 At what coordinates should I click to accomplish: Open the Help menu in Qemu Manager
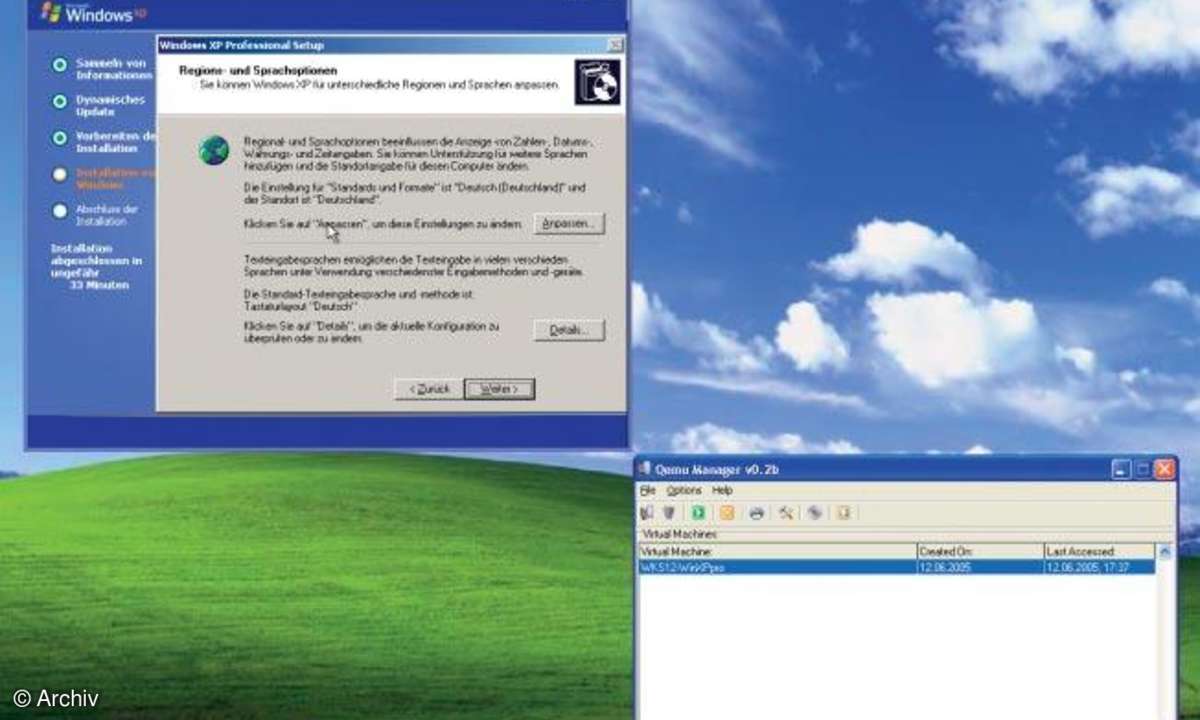722,491
